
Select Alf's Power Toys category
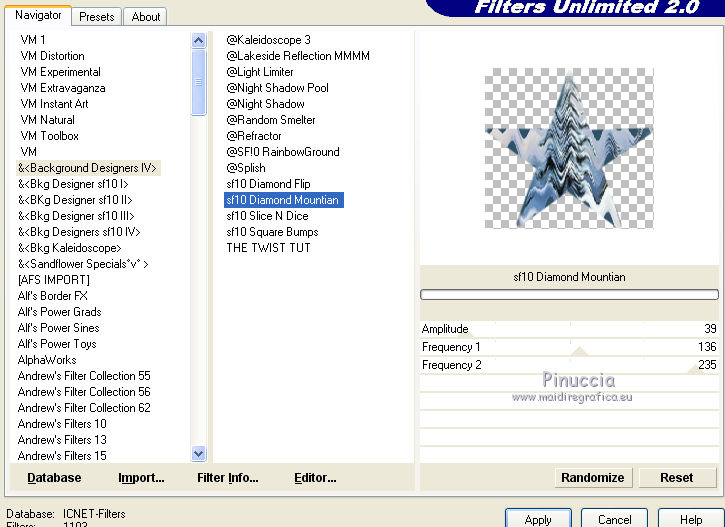click(57, 344)
